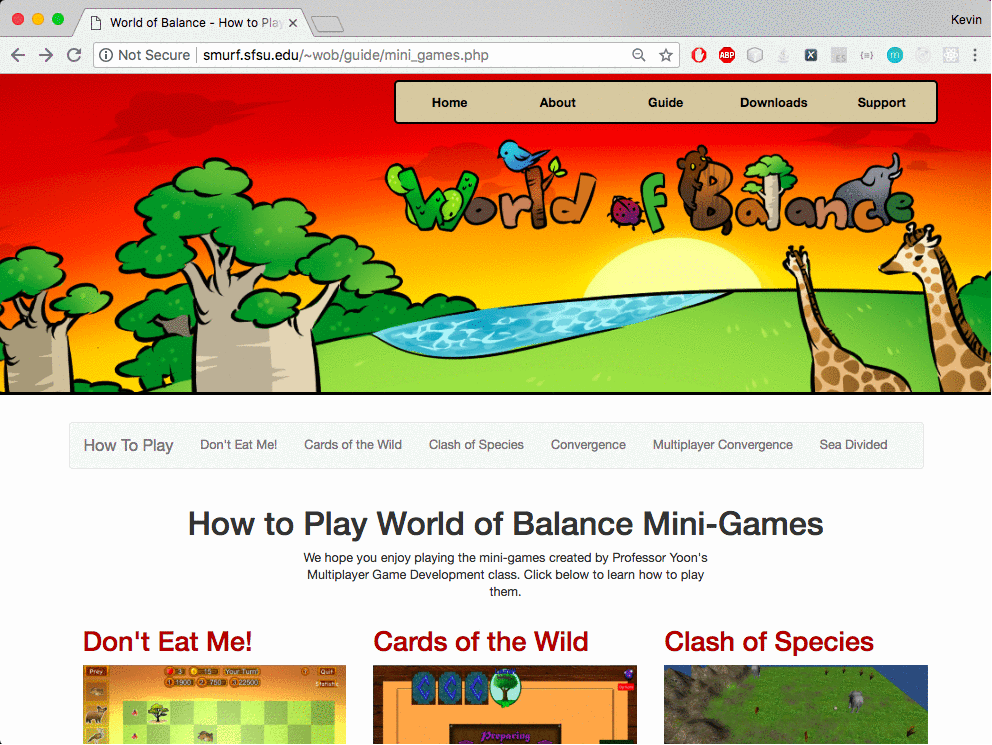Open the Adblock Plus (ABP) extension
This screenshot has width=992, height=745.
(727, 55)
